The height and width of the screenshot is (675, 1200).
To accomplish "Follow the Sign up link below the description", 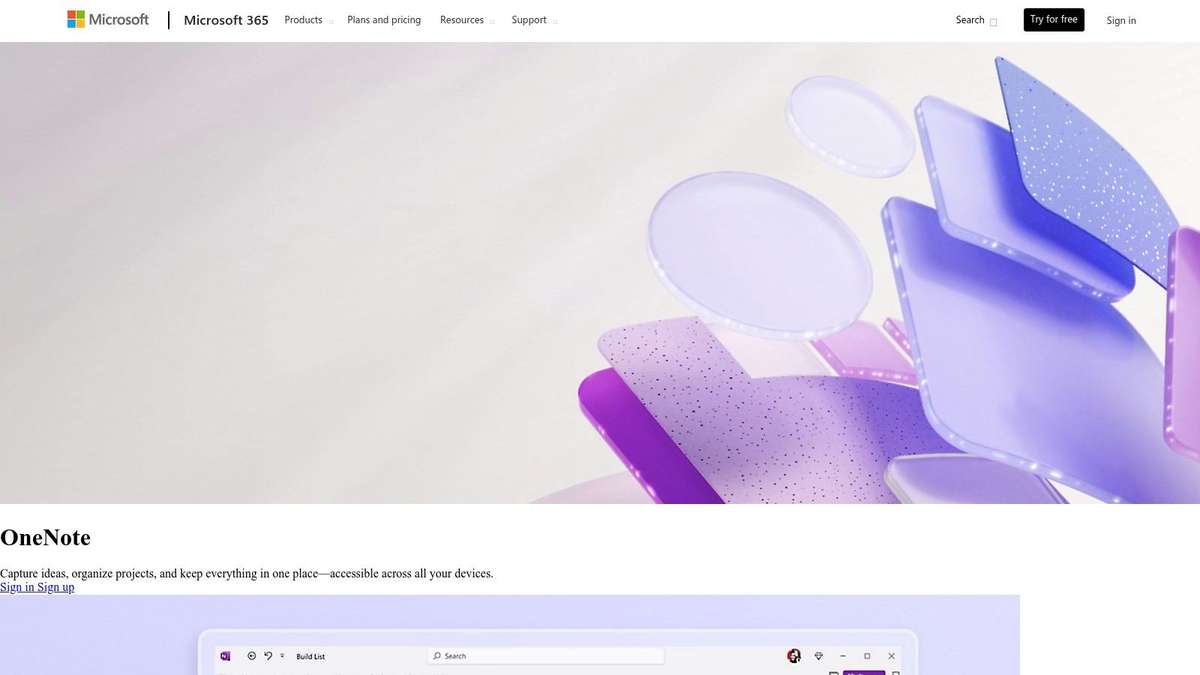I will click(x=56, y=586).
